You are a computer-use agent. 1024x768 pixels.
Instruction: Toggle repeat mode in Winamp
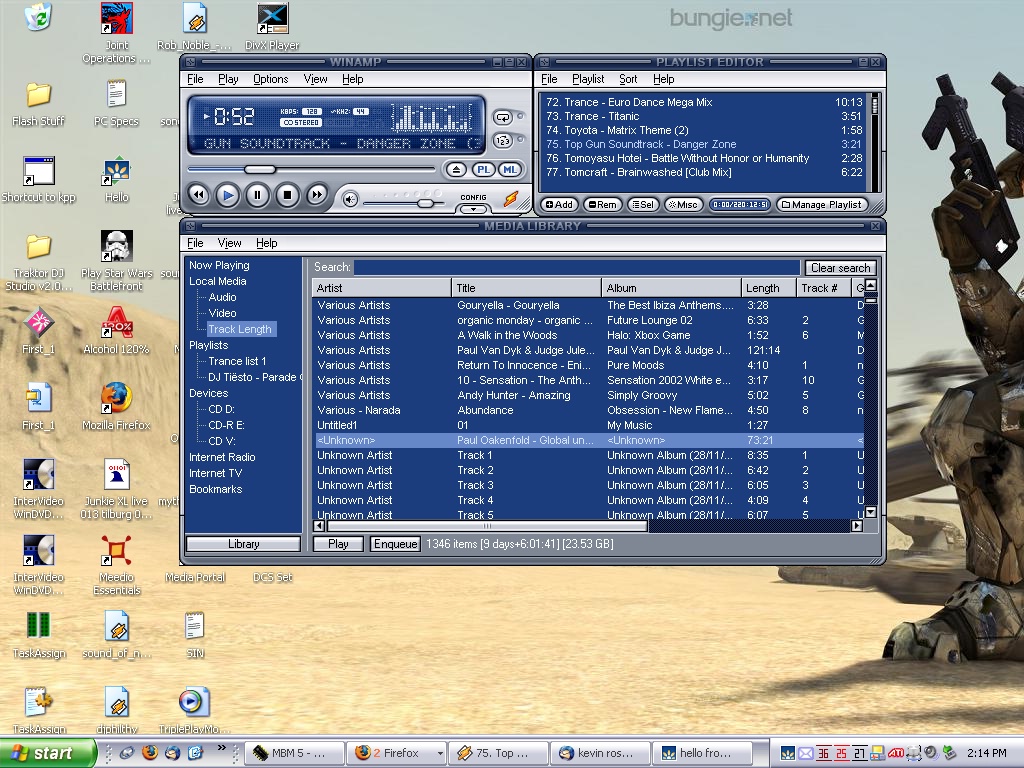[503, 118]
